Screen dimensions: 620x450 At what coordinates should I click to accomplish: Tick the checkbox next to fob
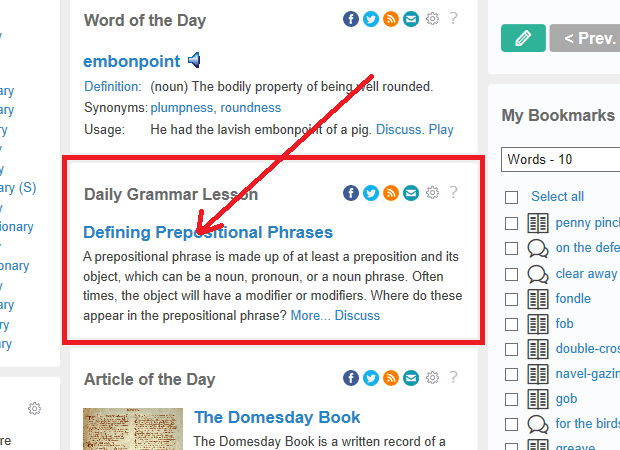511,324
